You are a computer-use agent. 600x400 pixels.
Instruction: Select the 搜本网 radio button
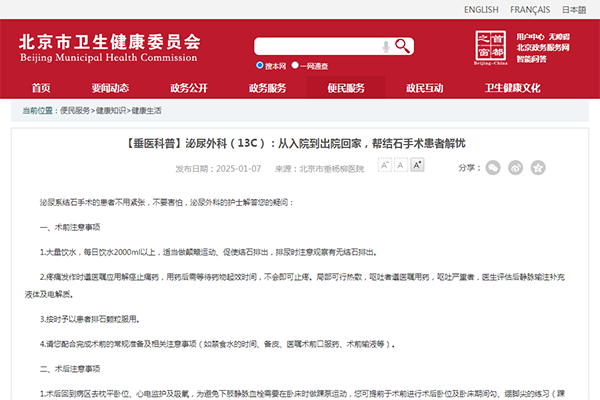261,65
